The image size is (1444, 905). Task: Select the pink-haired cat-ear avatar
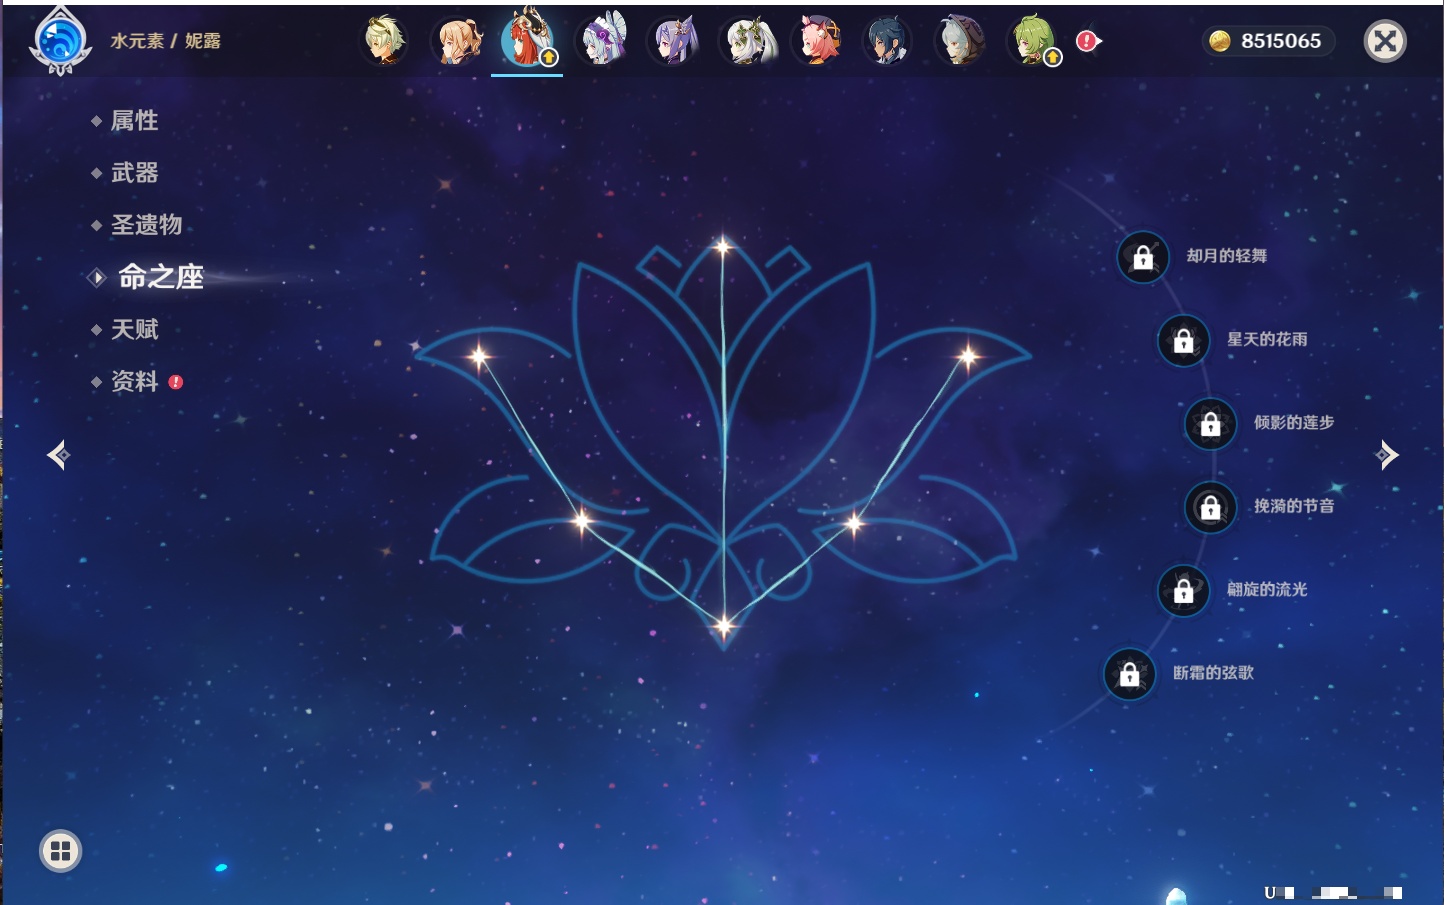[818, 41]
